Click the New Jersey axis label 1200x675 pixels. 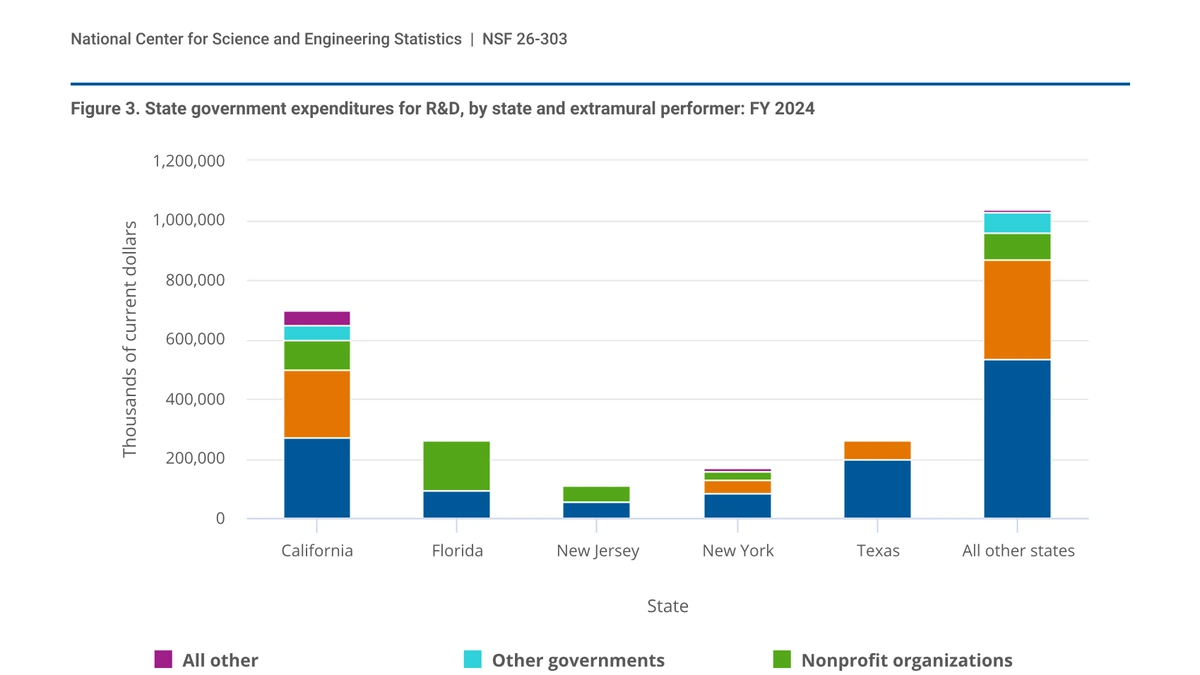click(598, 551)
